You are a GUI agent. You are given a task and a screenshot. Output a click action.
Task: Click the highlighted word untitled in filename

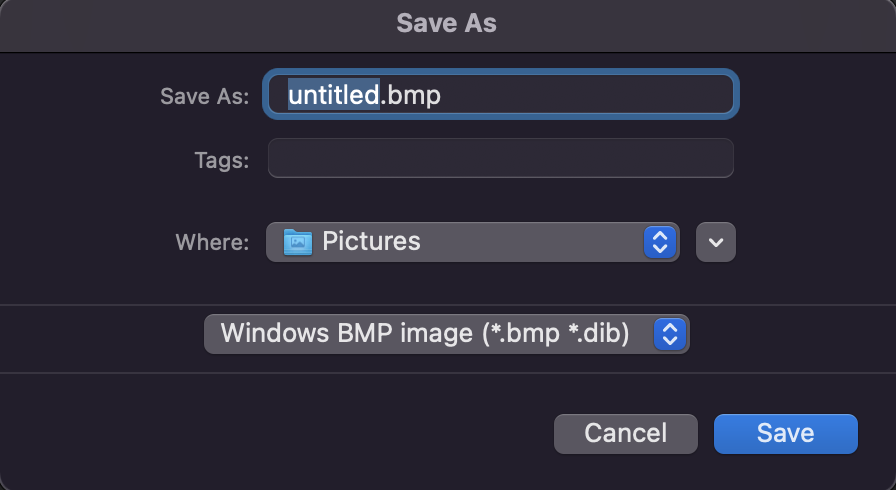tap(334, 94)
